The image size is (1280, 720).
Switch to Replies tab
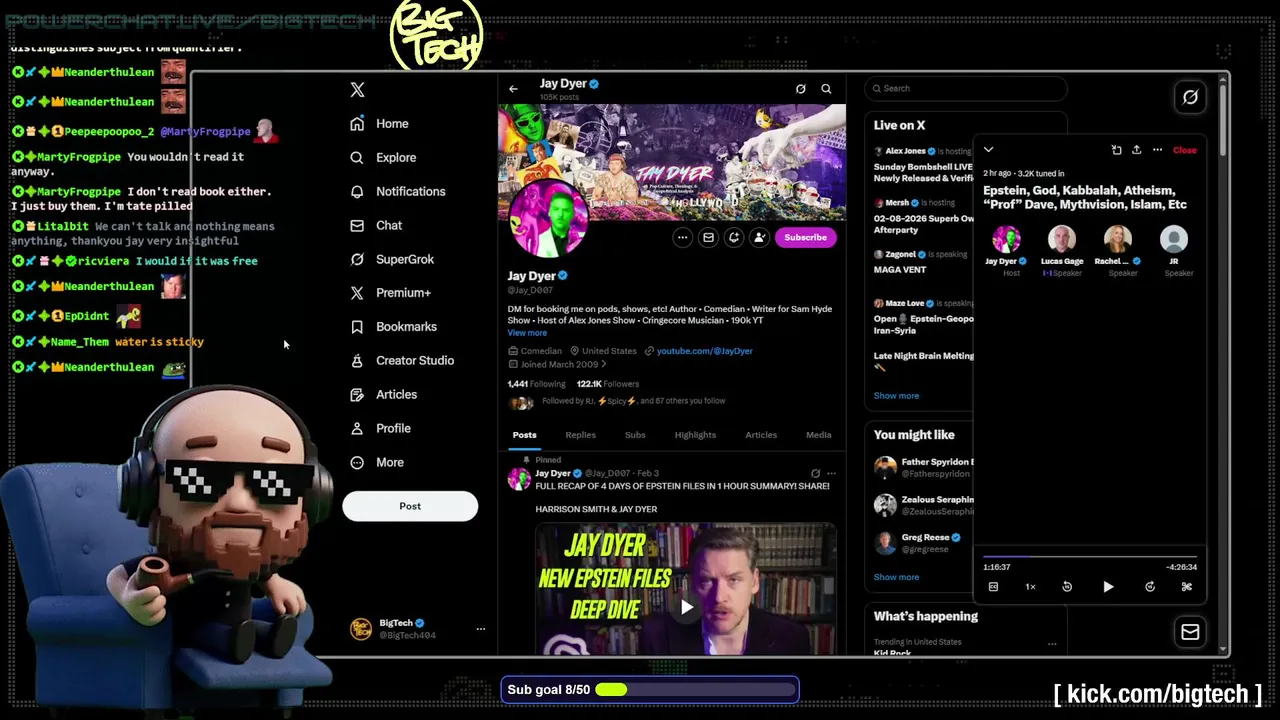click(580, 435)
